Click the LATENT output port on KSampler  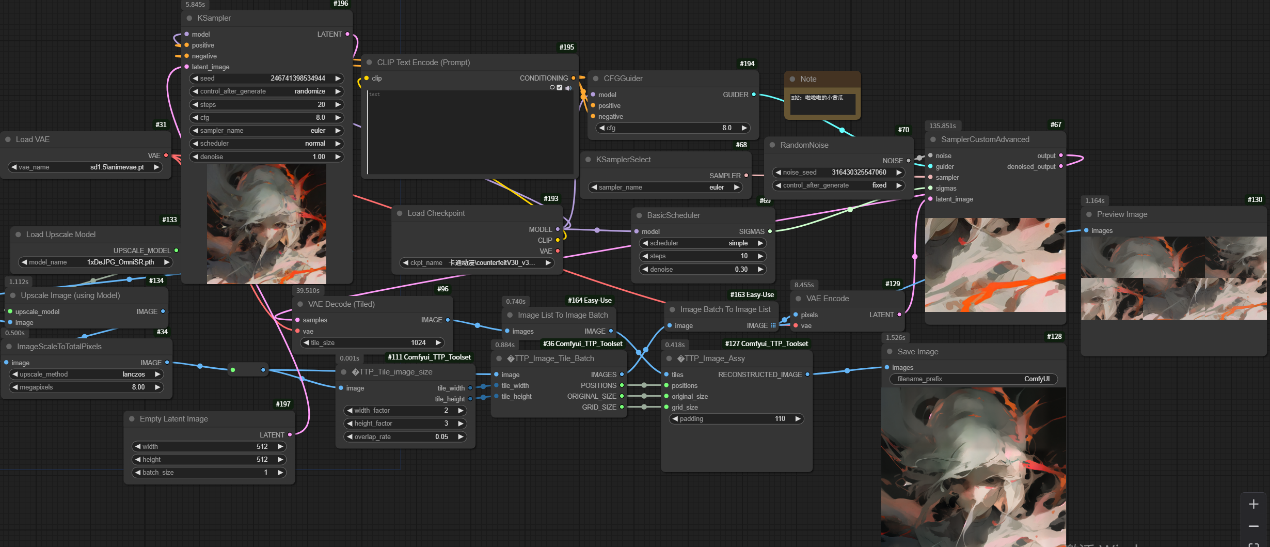(x=347, y=34)
